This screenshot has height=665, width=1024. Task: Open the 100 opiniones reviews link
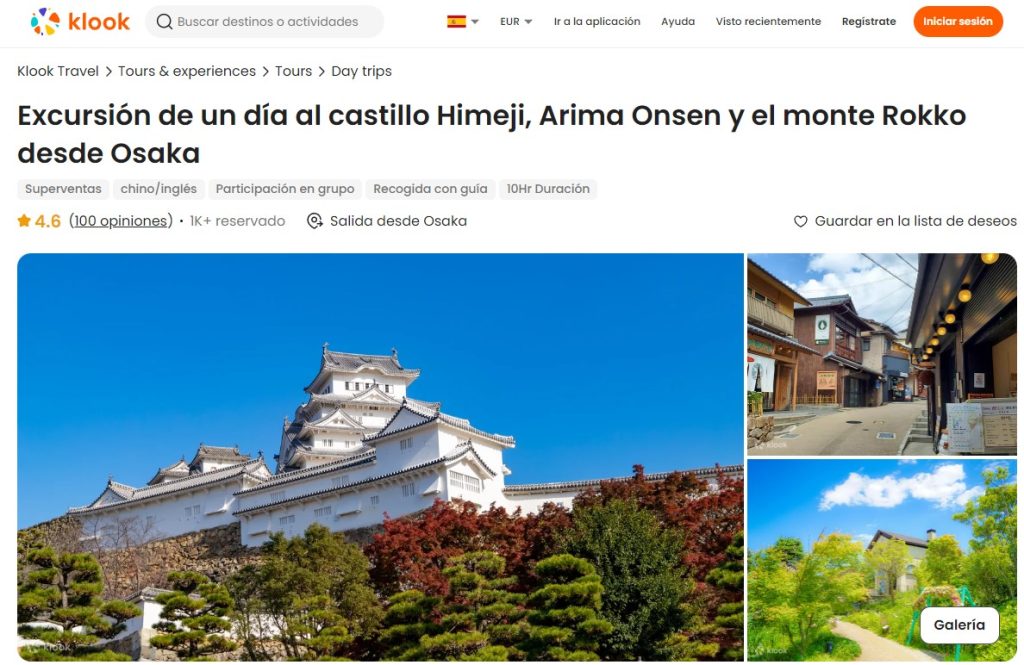pyautogui.click(x=121, y=221)
